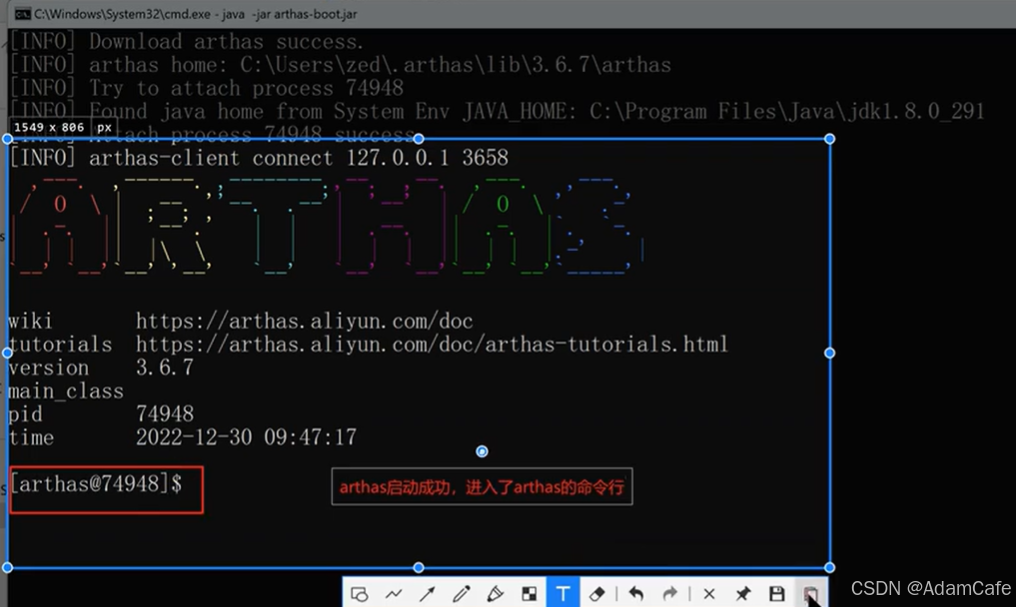This screenshot has width=1016, height=607.
Task: Click the red annotation text box
Action: pyautogui.click(x=481, y=487)
